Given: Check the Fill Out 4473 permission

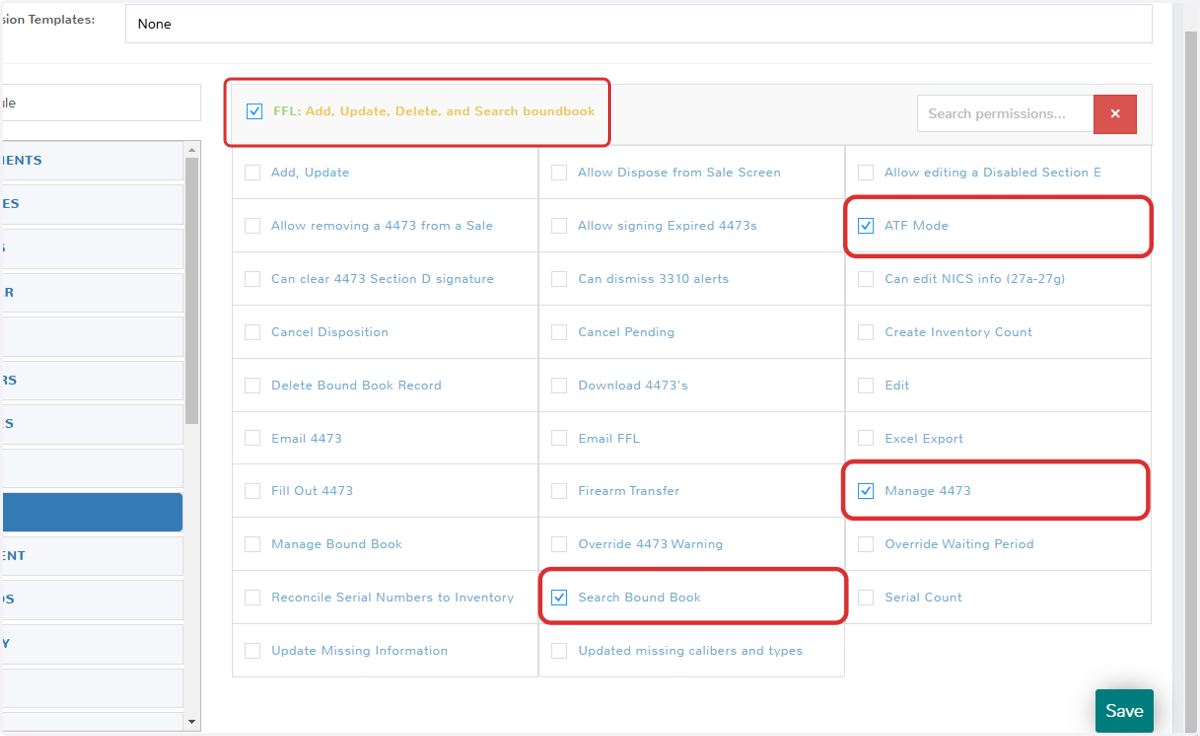Looking at the screenshot, I should point(253,491).
